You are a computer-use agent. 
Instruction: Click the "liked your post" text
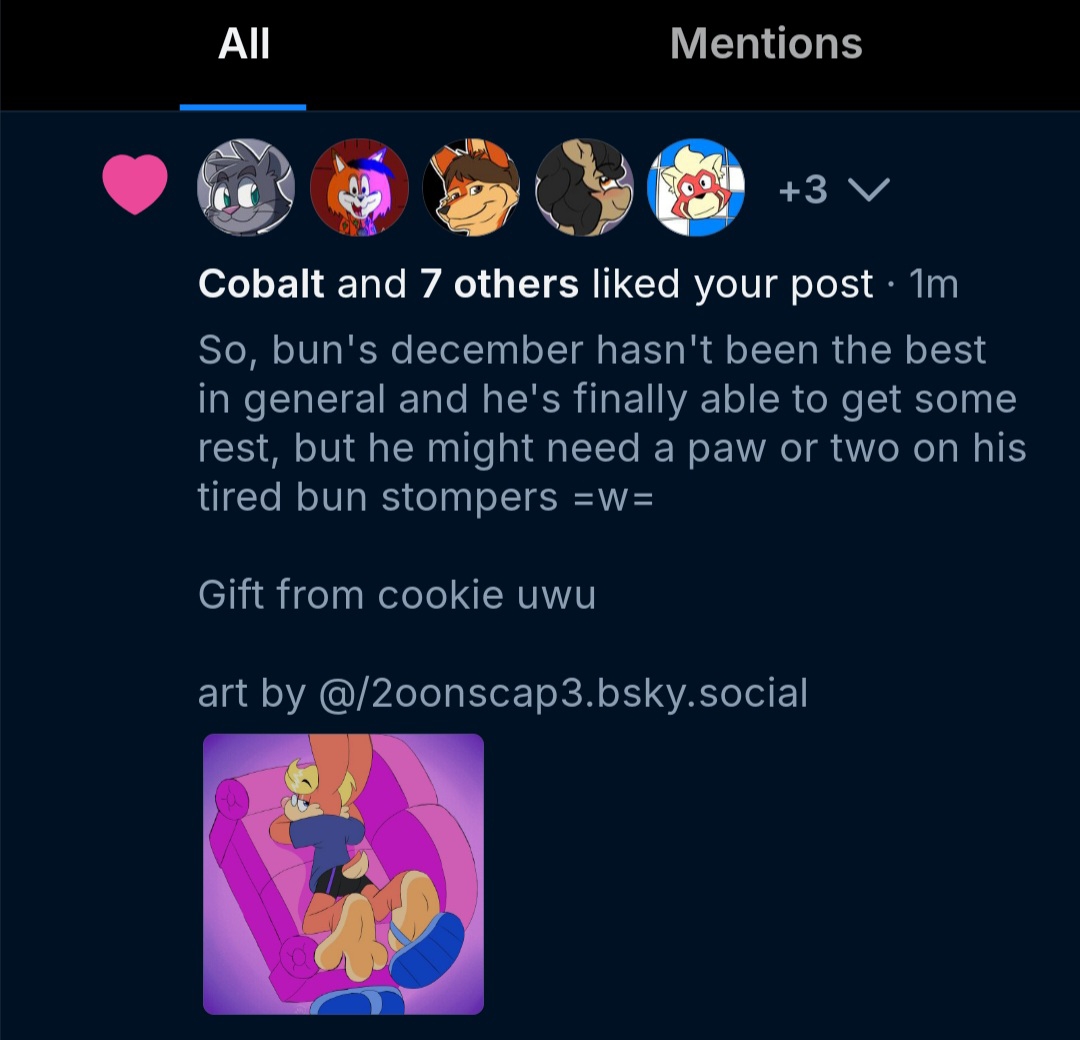(732, 285)
